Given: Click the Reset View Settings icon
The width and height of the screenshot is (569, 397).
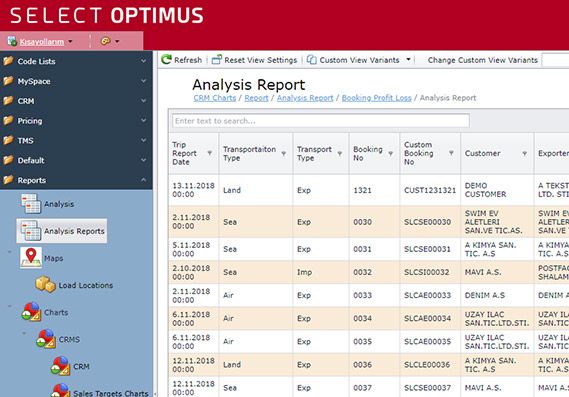Looking at the screenshot, I should pyautogui.click(x=217, y=60).
